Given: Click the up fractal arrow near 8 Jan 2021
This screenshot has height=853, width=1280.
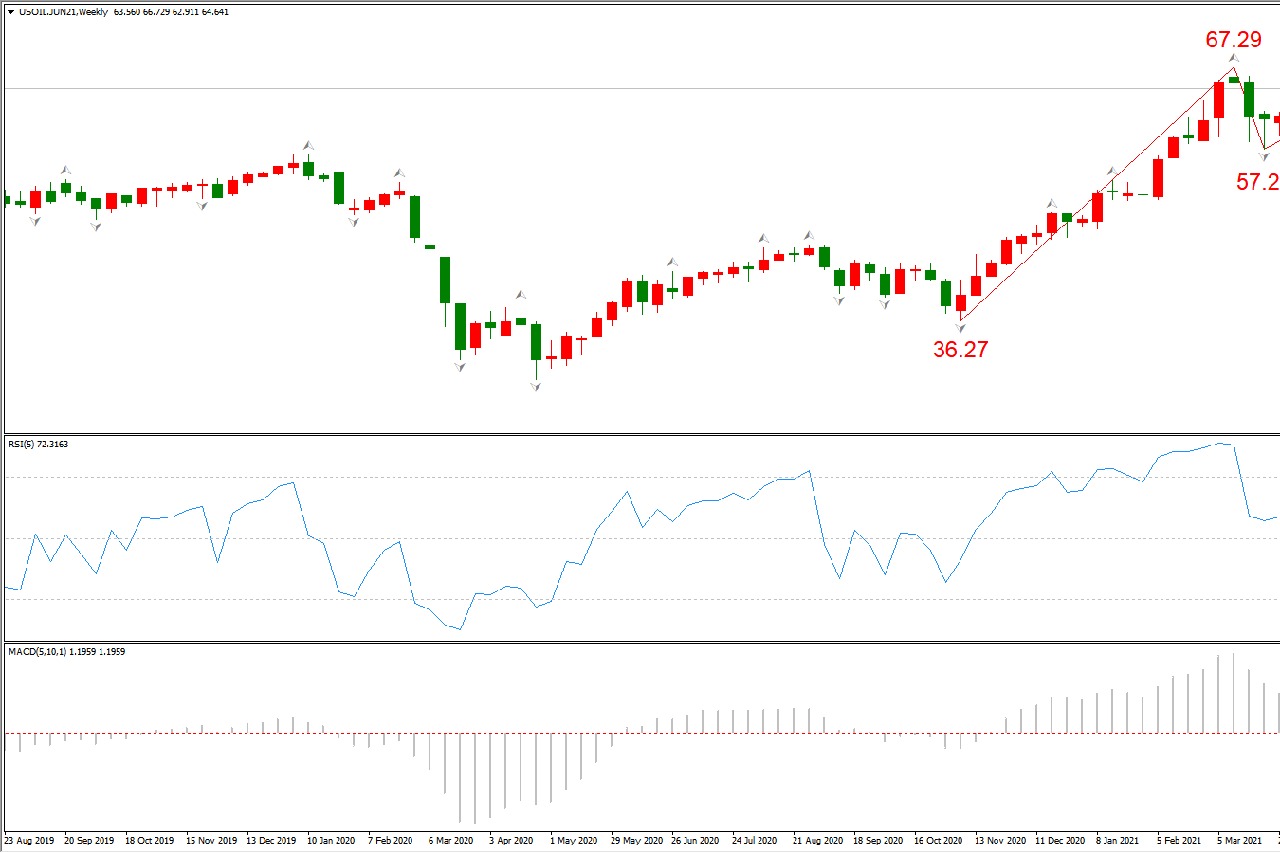Looking at the screenshot, I should point(1111,172).
